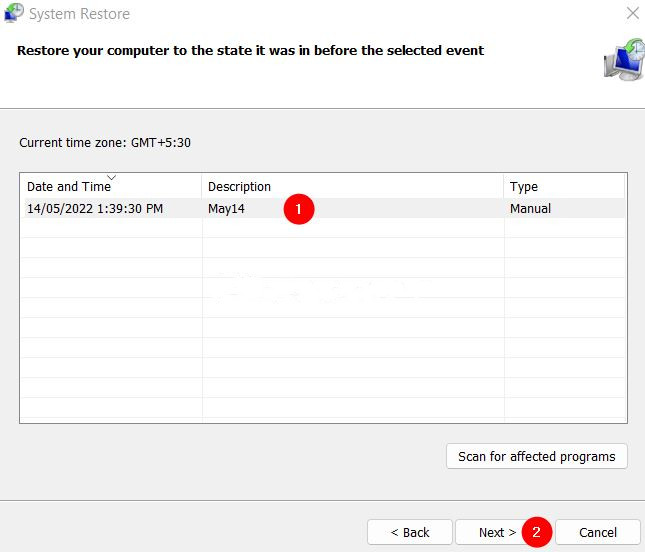Click the System Restore window title text
645x552 pixels.
(x=80, y=14)
